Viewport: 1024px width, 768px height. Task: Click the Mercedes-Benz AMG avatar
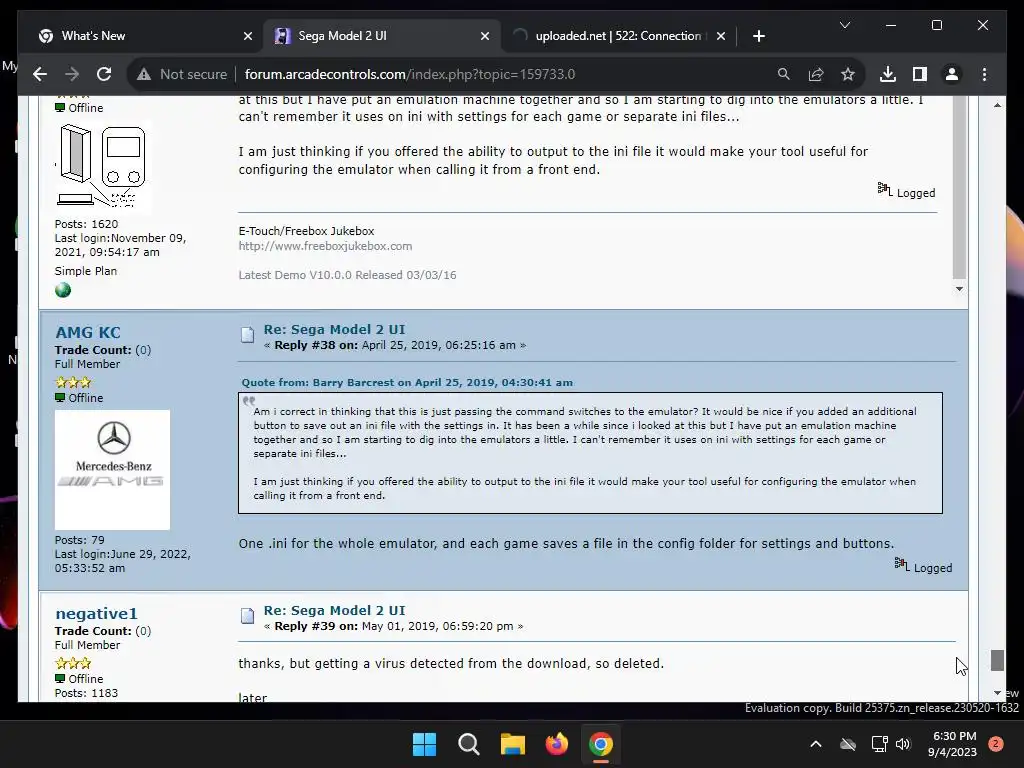point(112,470)
